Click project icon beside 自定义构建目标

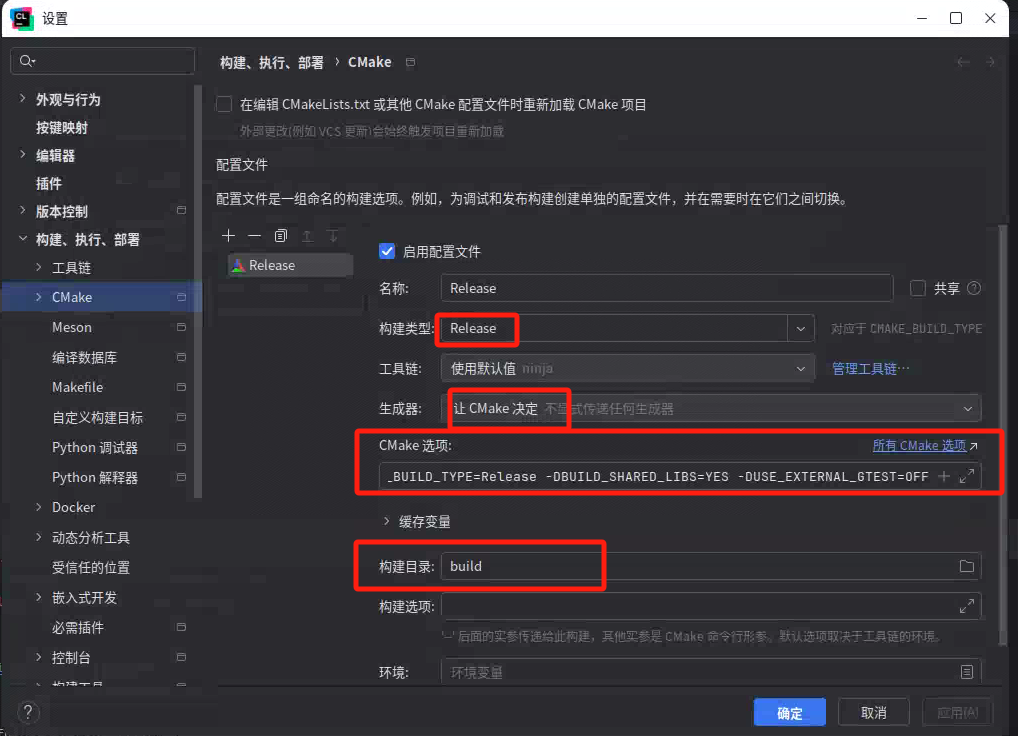click(181, 417)
